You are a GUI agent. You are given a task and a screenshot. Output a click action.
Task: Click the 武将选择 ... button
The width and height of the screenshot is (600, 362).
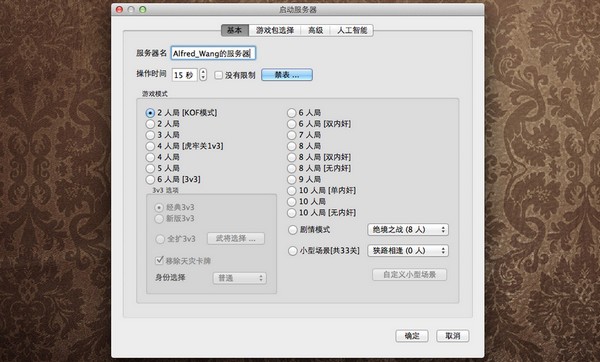coord(236,238)
